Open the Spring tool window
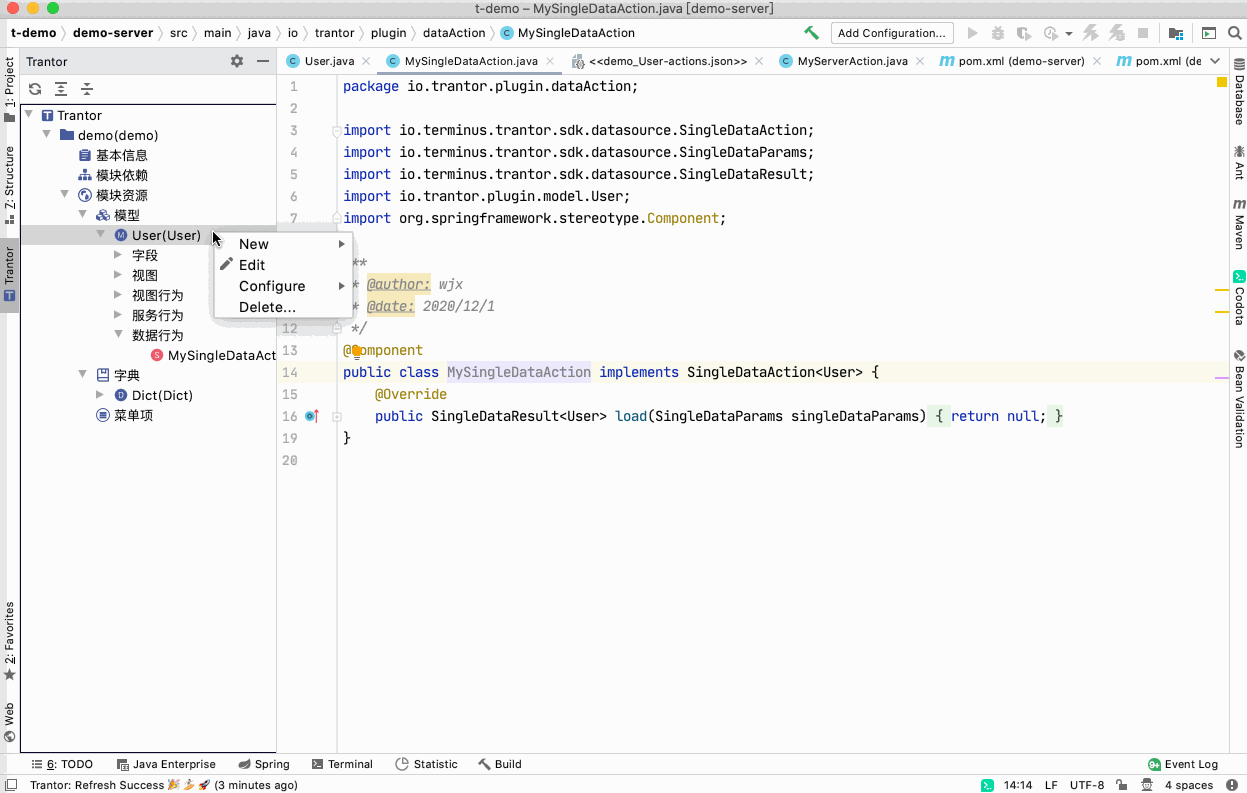Image resolution: width=1247 pixels, height=793 pixels. coord(264,764)
